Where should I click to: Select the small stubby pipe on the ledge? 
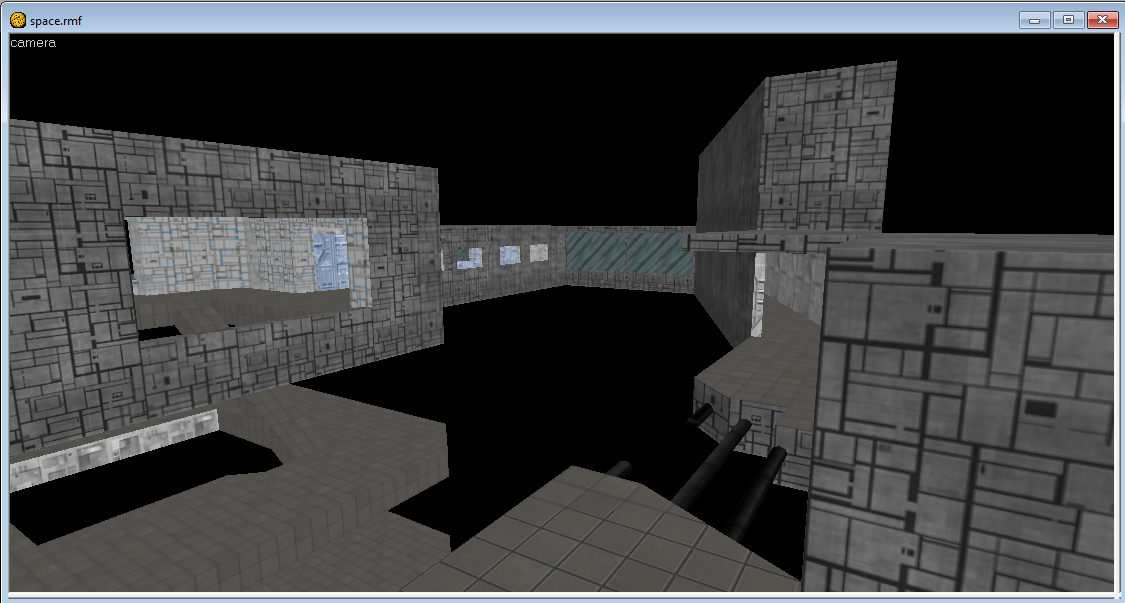click(x=702, y=415)
